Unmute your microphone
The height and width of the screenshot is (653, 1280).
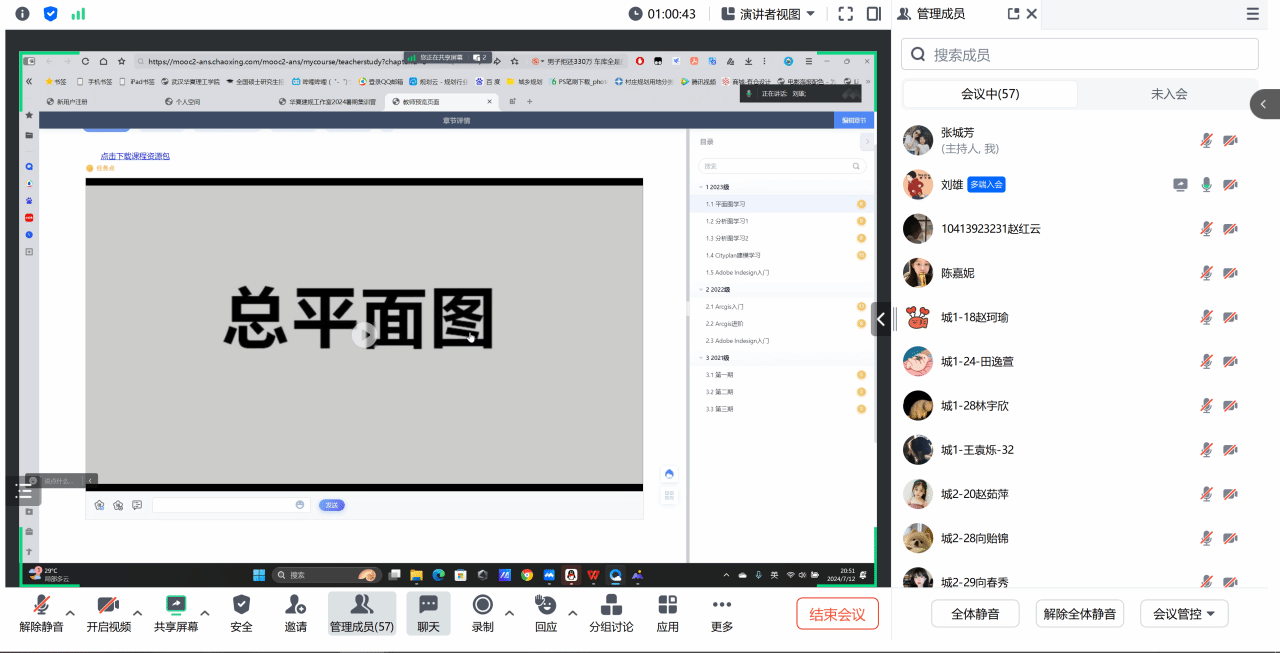pyautogui.click(x=41, y=605)
